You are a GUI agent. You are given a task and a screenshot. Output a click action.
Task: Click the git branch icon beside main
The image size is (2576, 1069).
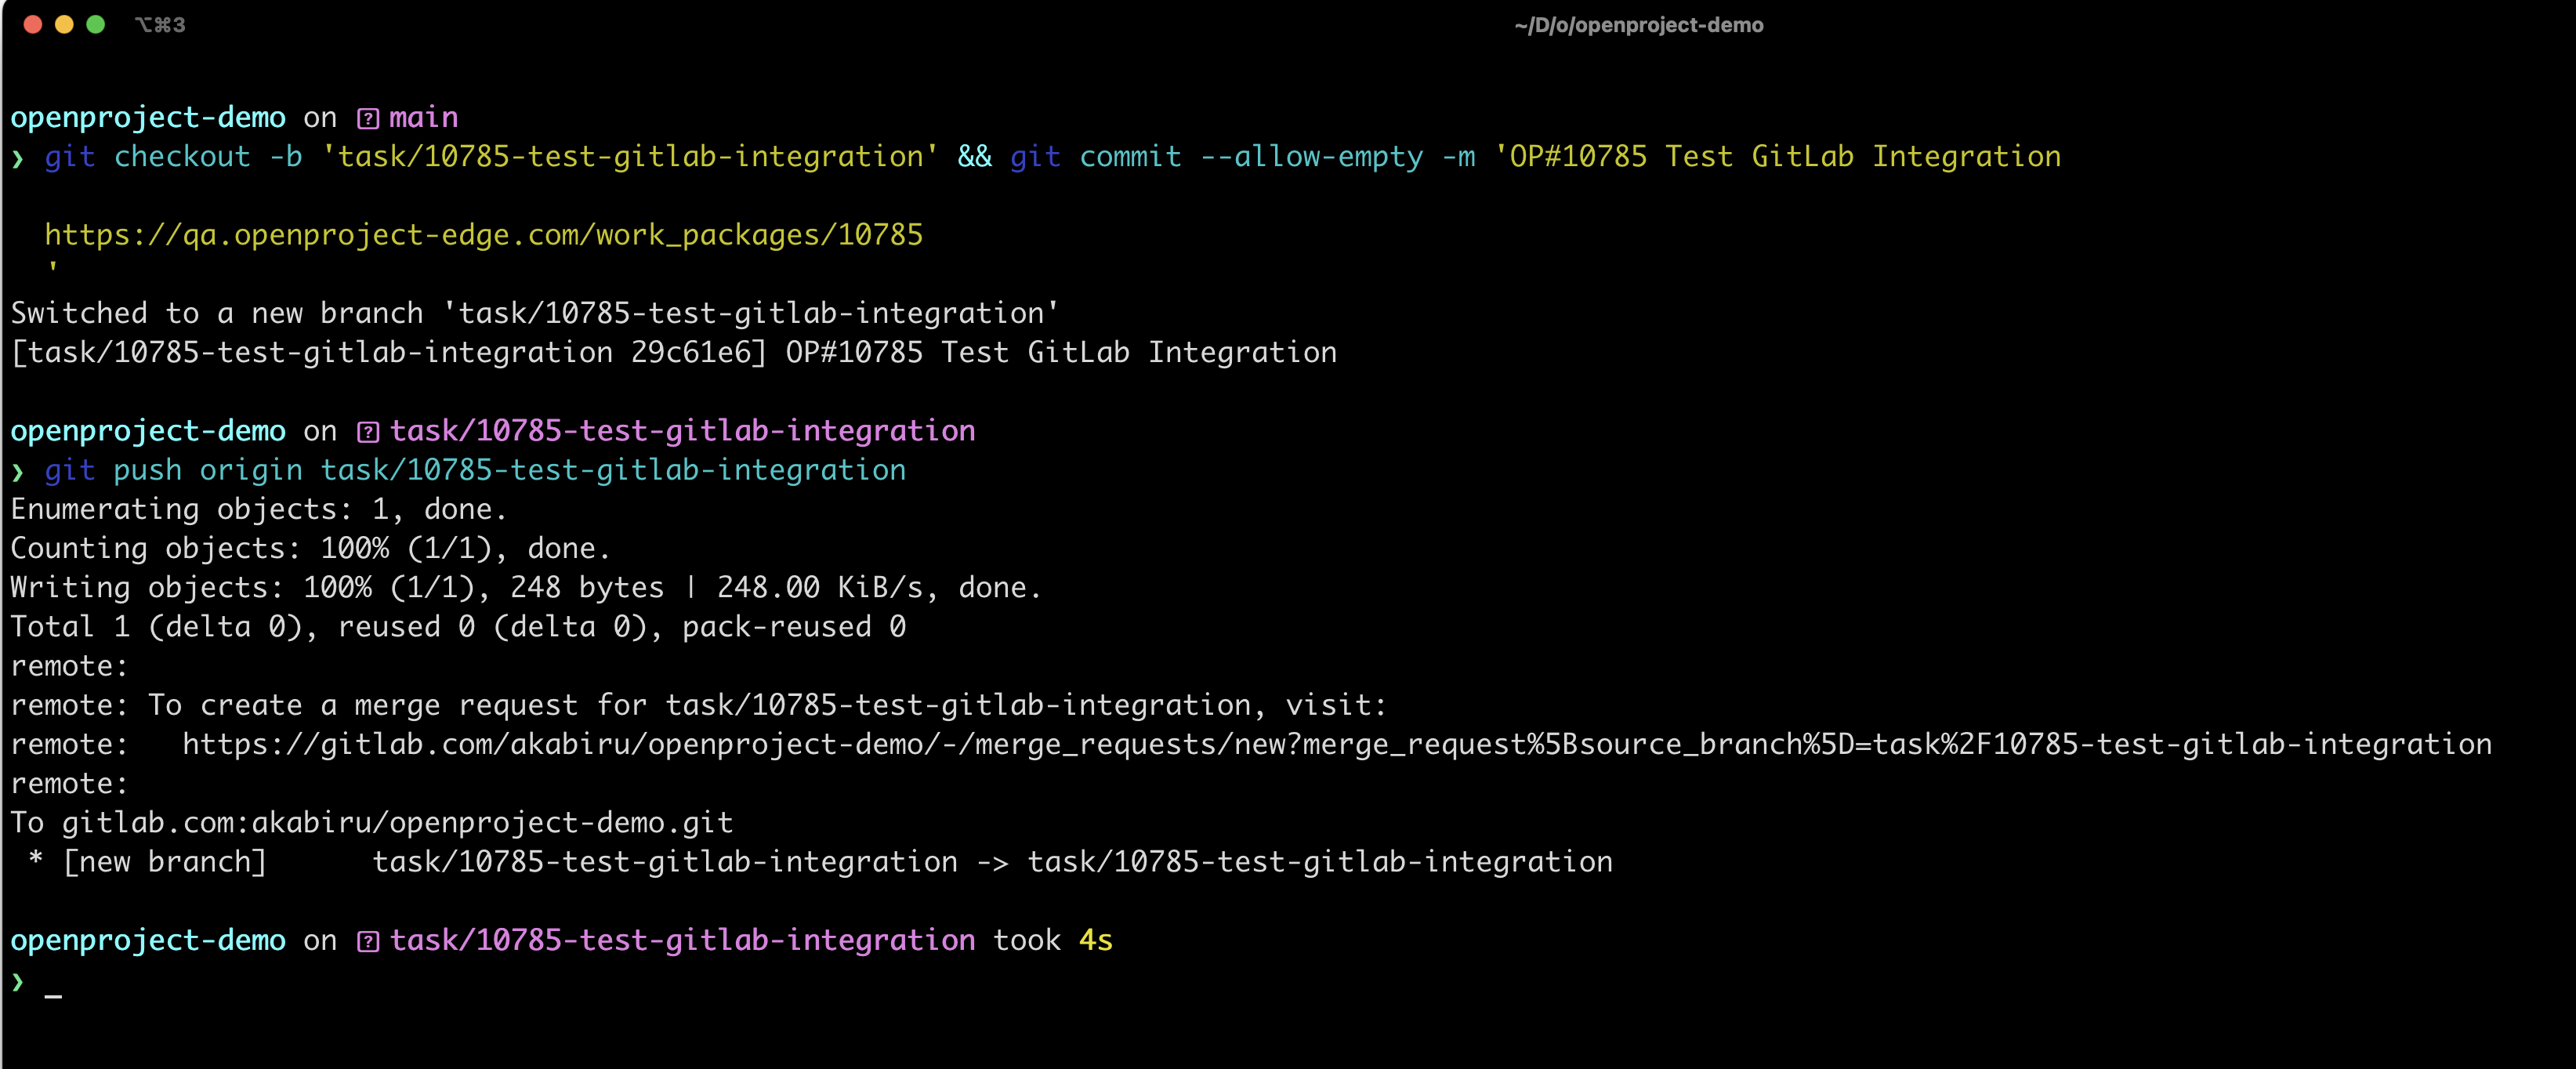click(369, 117)
